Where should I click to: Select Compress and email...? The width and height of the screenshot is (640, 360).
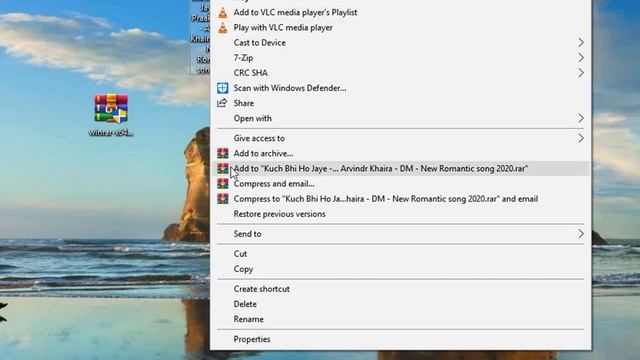(x=274, y=184)
